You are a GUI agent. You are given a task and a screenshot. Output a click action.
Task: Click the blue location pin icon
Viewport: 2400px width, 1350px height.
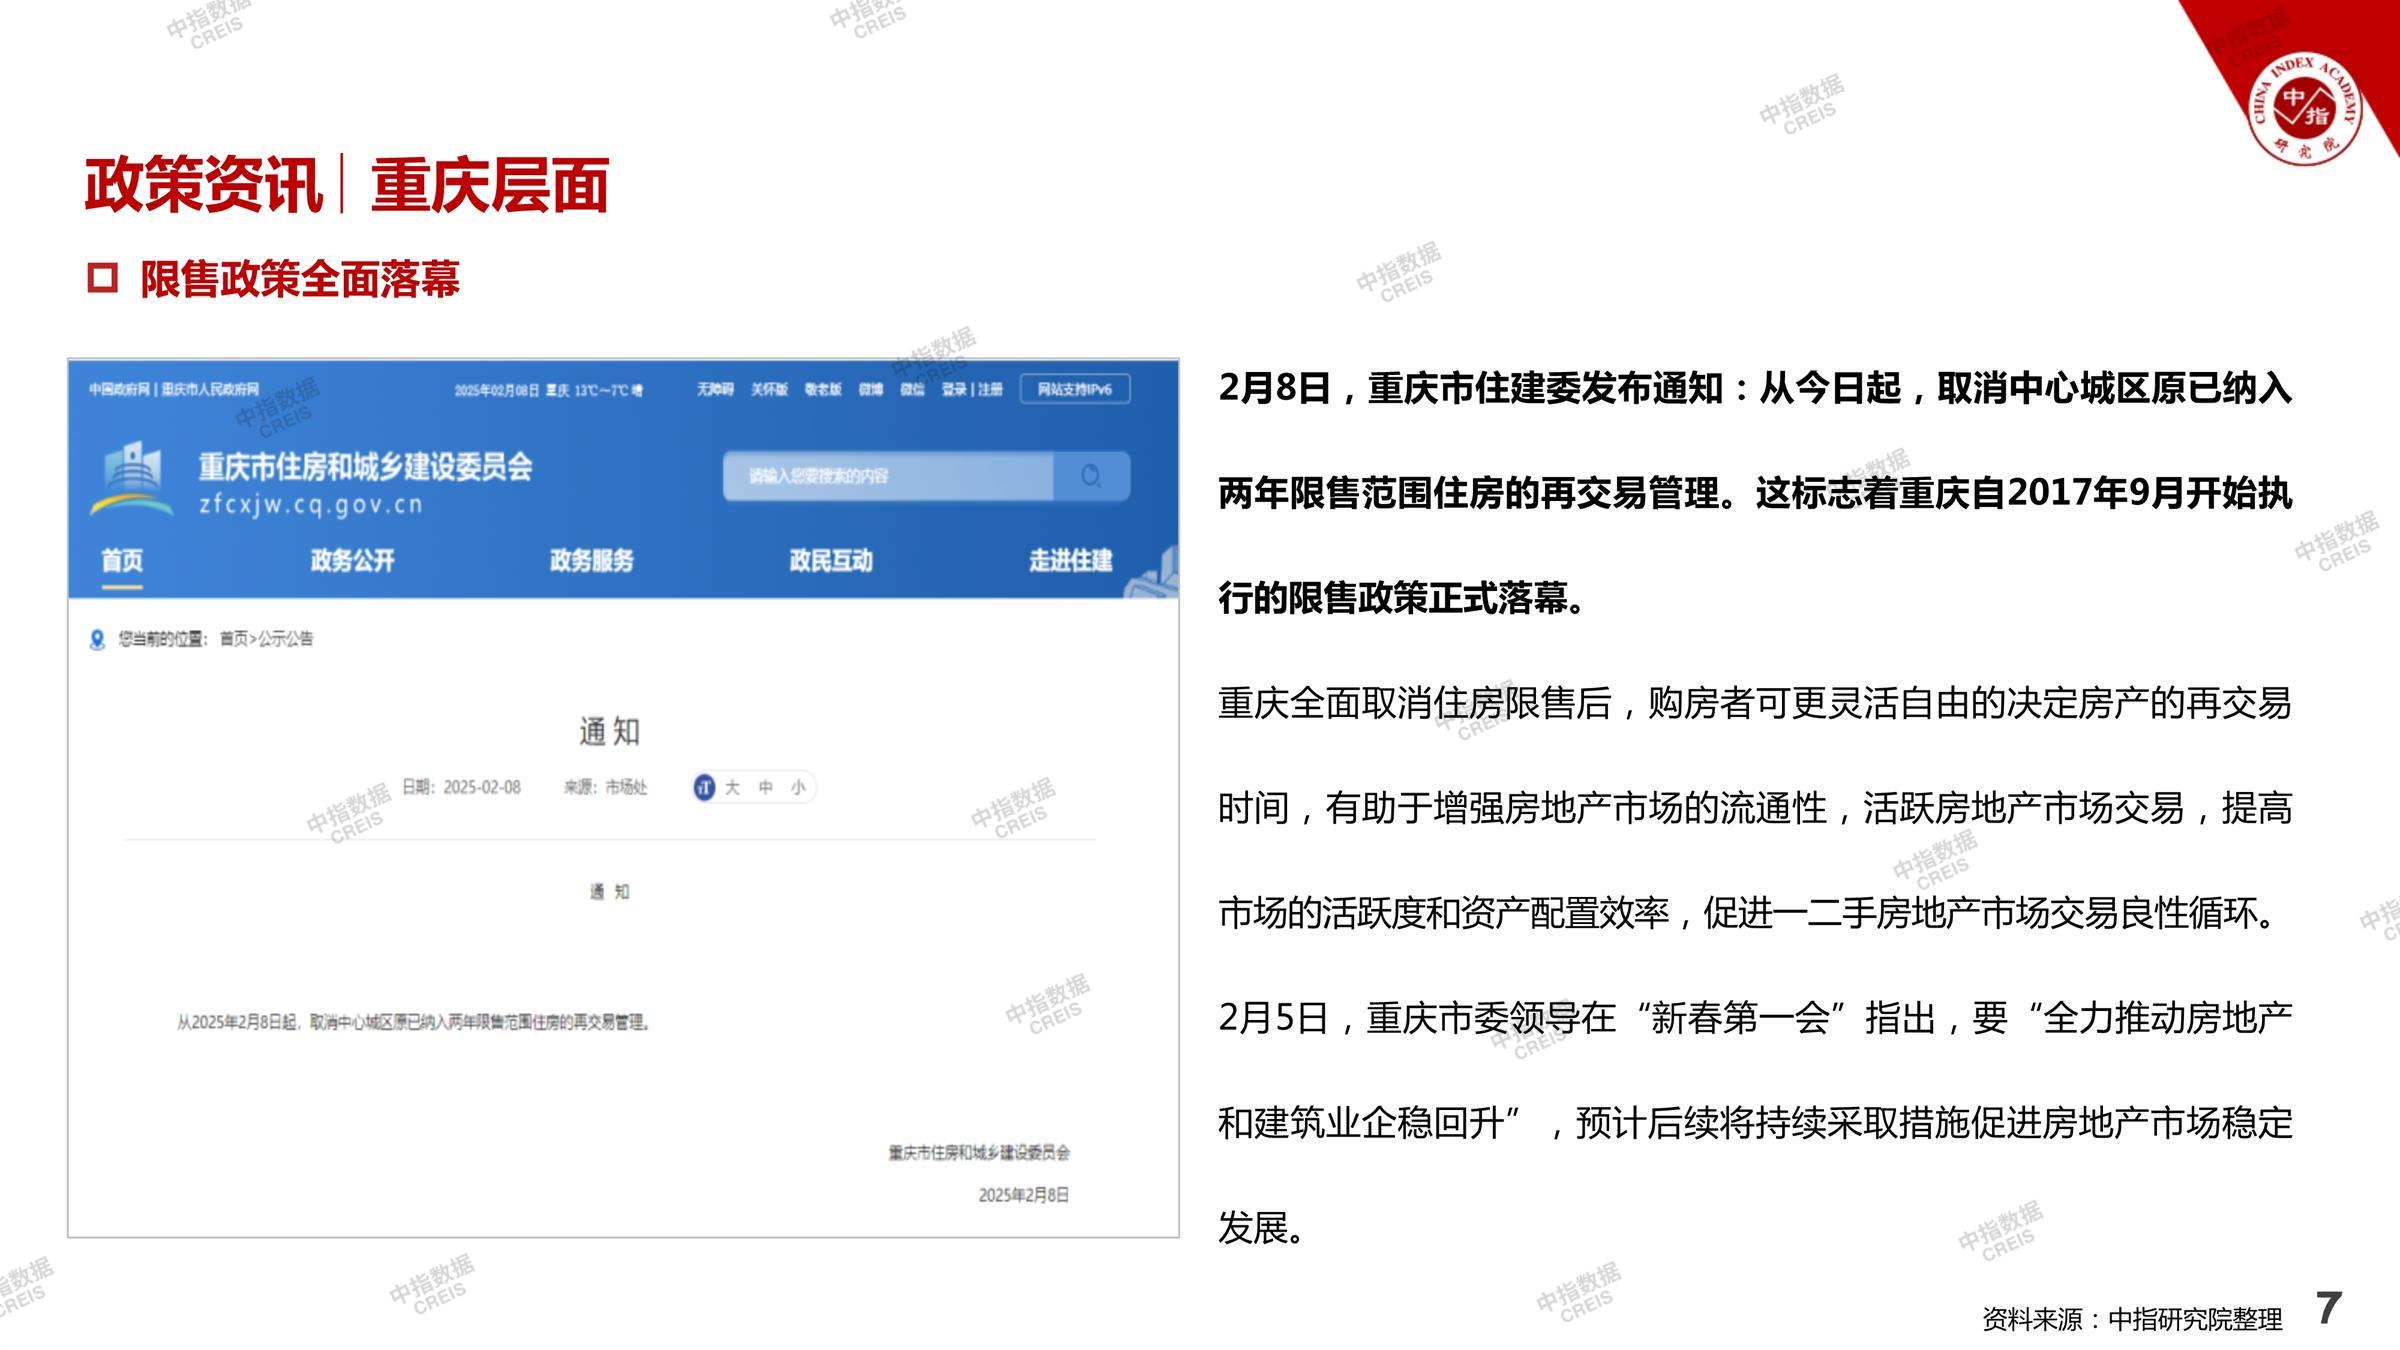point(97,639)
